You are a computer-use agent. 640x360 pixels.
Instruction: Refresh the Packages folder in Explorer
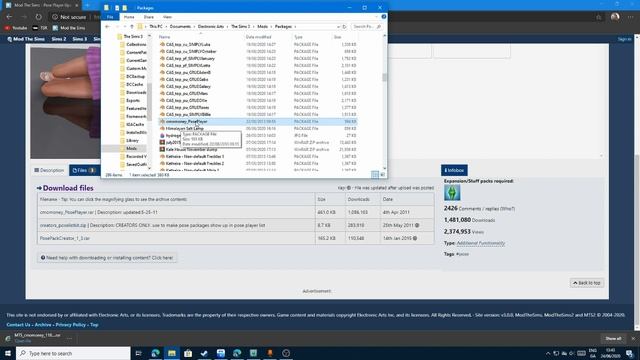[x=344, y=27]
